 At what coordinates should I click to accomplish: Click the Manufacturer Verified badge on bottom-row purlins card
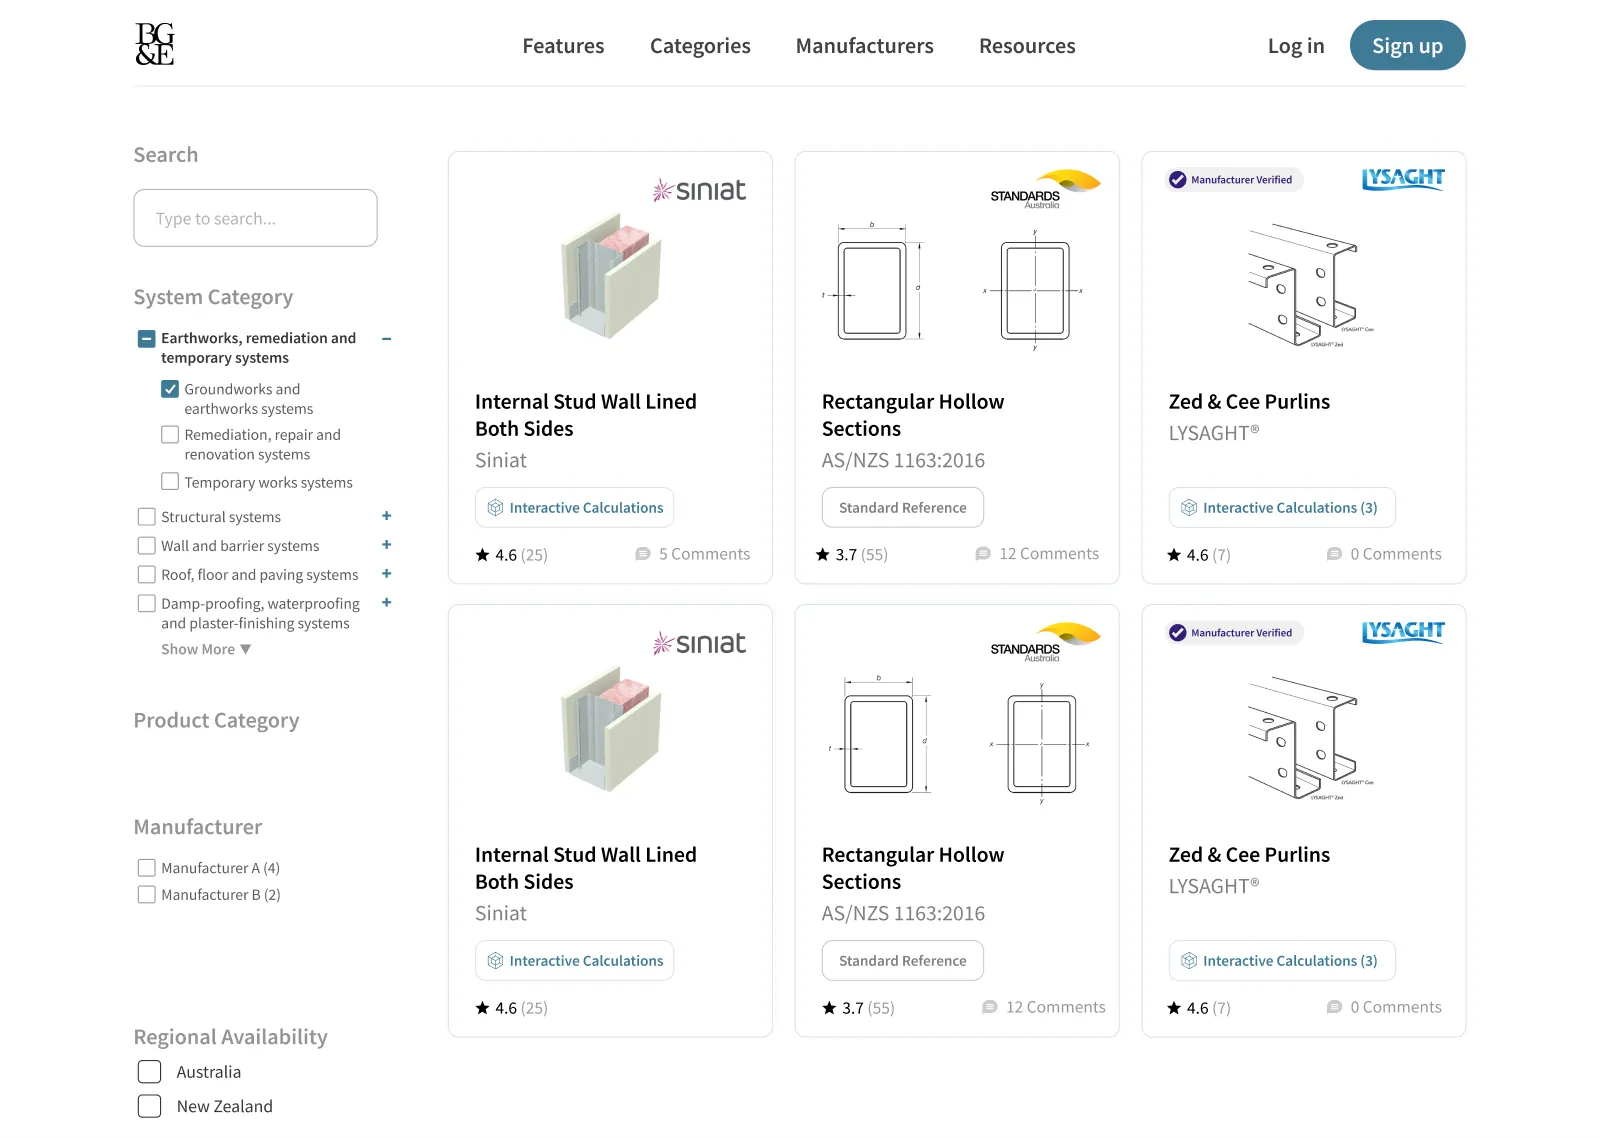[x=1232, y=633]
